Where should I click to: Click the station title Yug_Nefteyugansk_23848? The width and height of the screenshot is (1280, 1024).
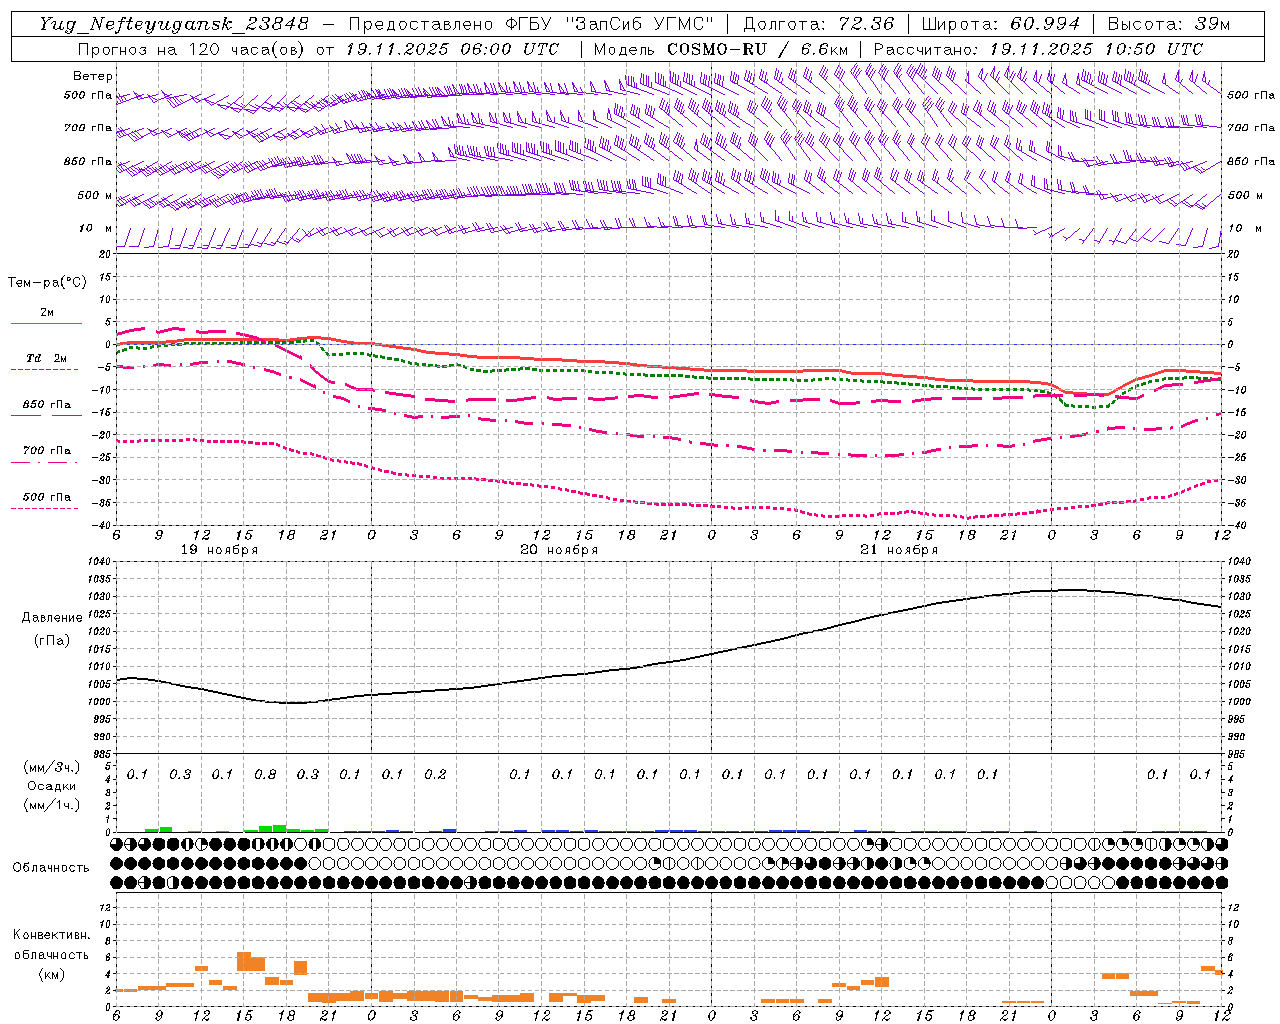coord(174,24)
